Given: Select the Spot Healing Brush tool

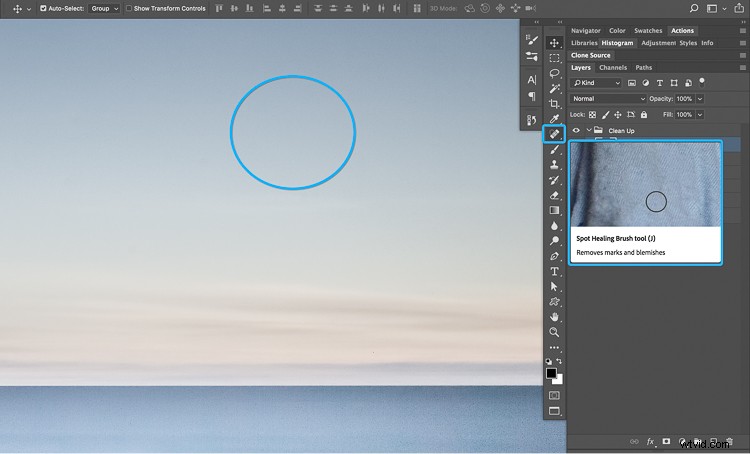Looking at the screenshot, I should pyautogui.click(x=554, y=134).
